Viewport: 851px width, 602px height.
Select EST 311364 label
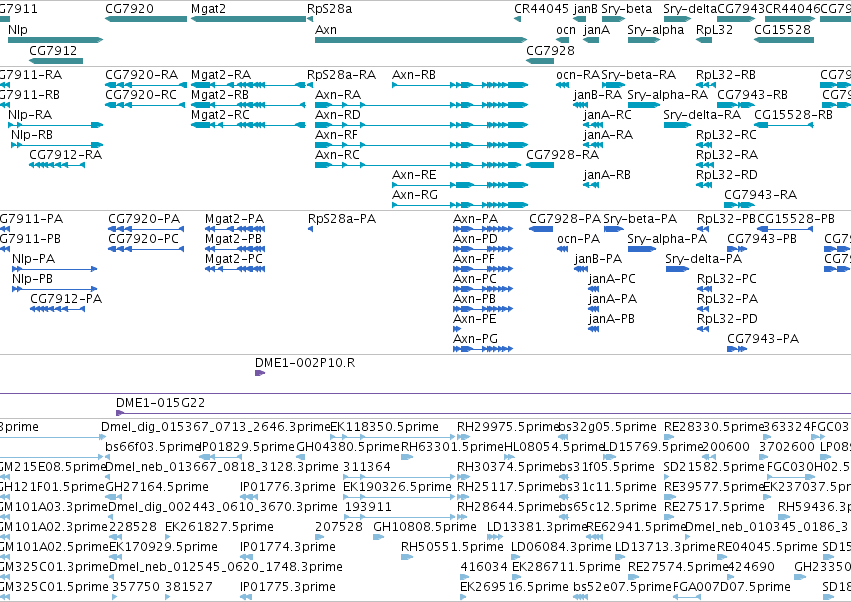366,467
